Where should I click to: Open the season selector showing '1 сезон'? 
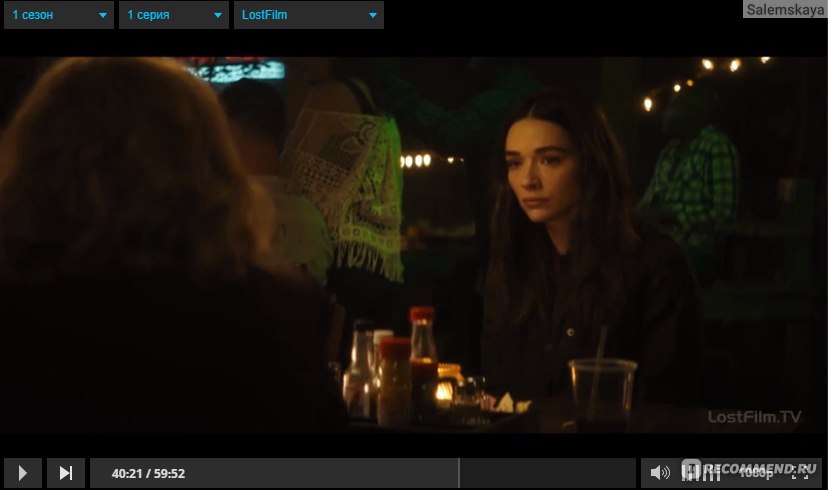point(59,15)
